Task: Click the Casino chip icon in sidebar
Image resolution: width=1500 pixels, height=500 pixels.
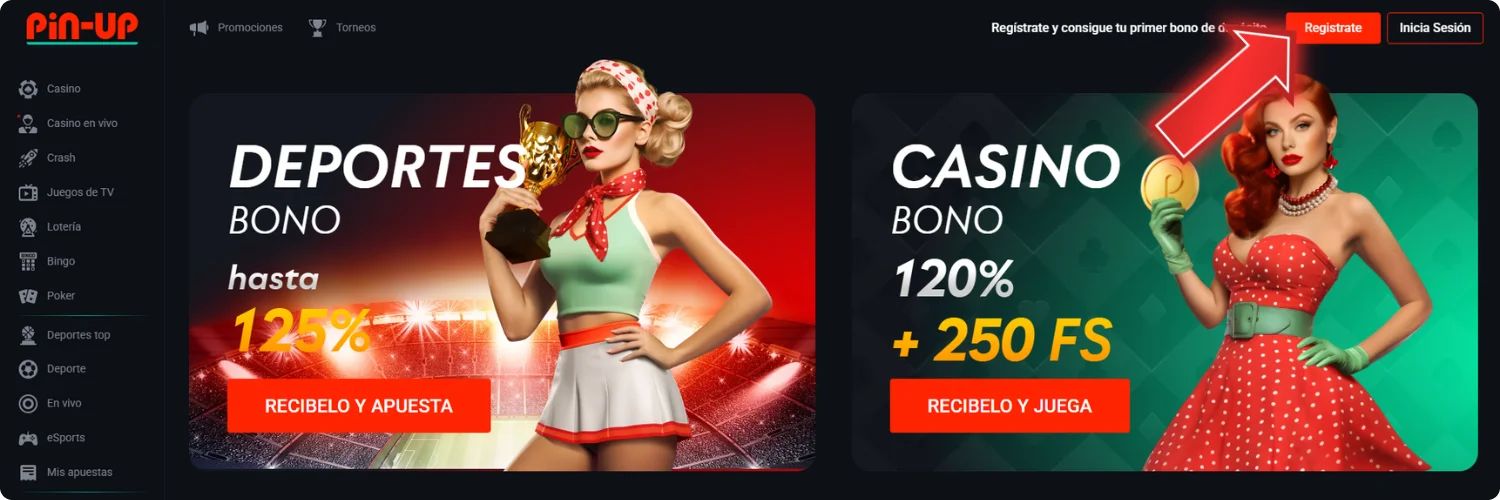Action: click(28, 89)
